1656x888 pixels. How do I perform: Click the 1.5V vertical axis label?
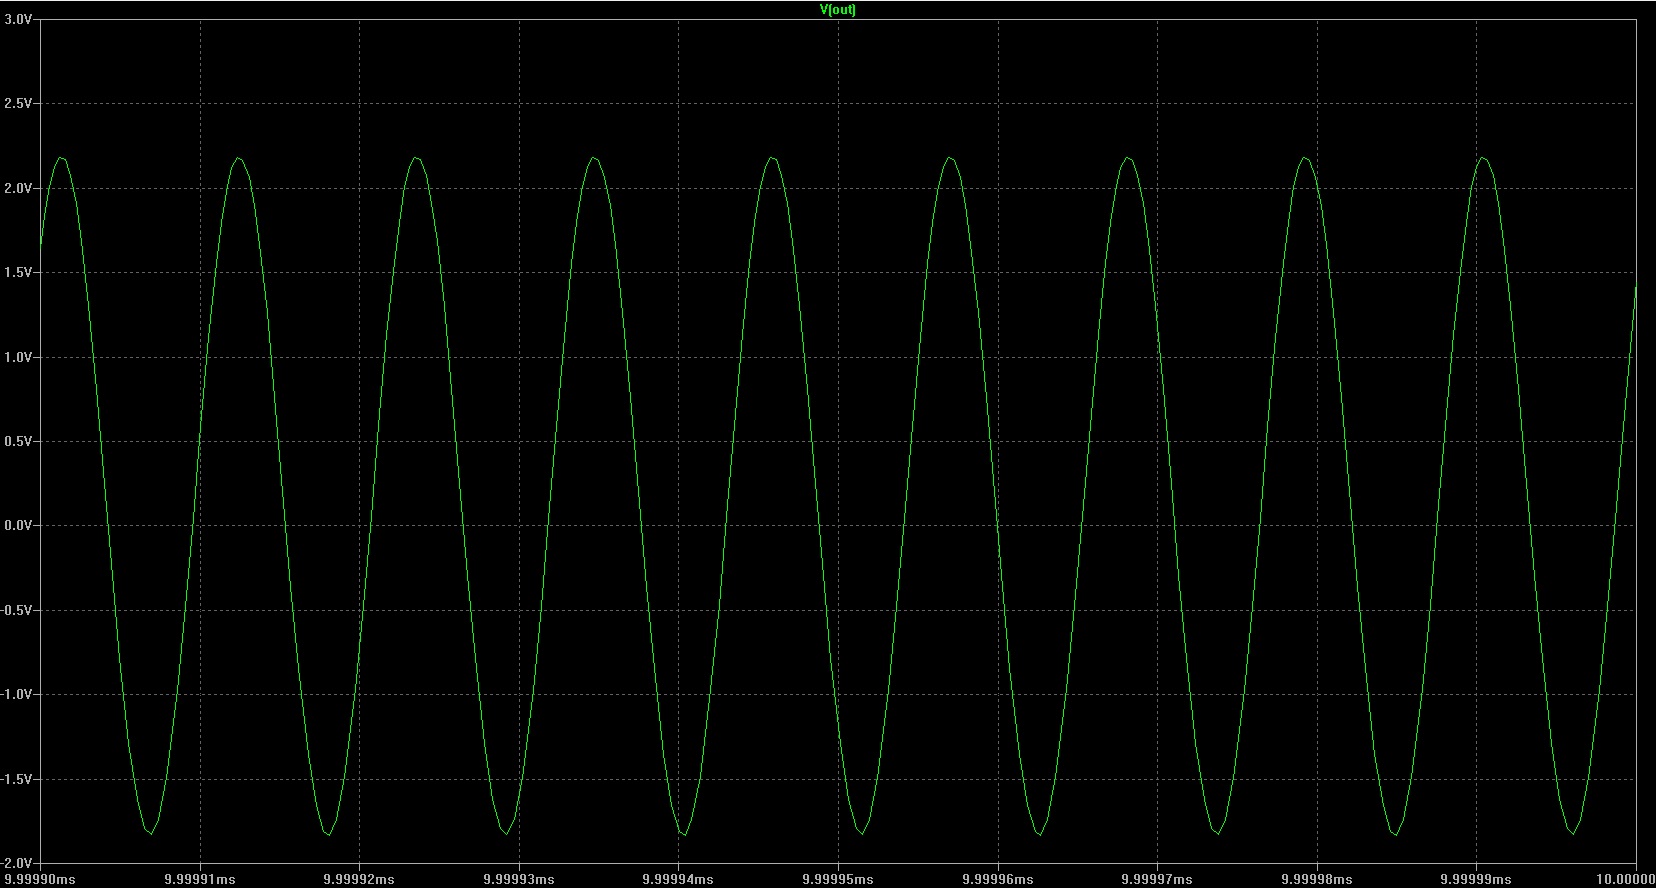[x=18, y=272]
